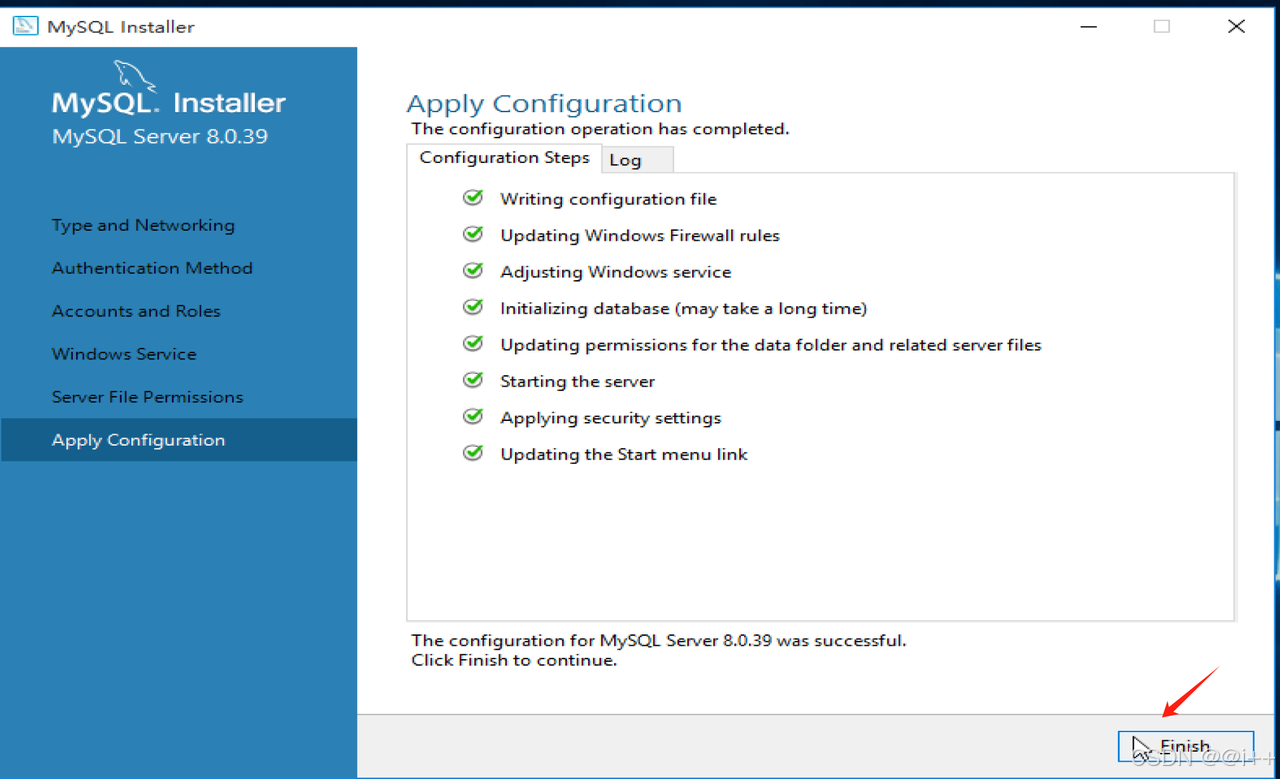Minimize the MySQL Installer window
The width and height of the screenshot is (1280, 779).
1087,26
